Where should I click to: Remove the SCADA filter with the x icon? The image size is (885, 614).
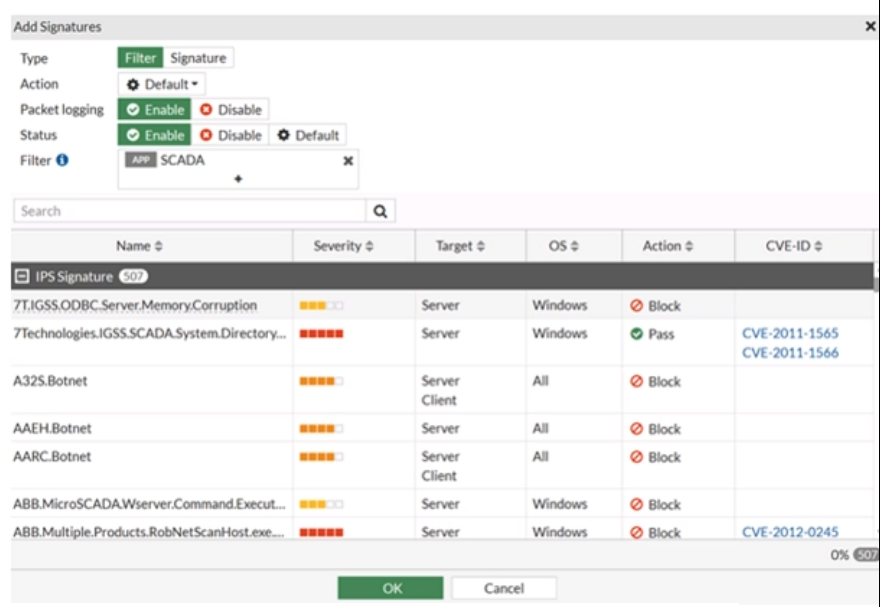(348, 160)
